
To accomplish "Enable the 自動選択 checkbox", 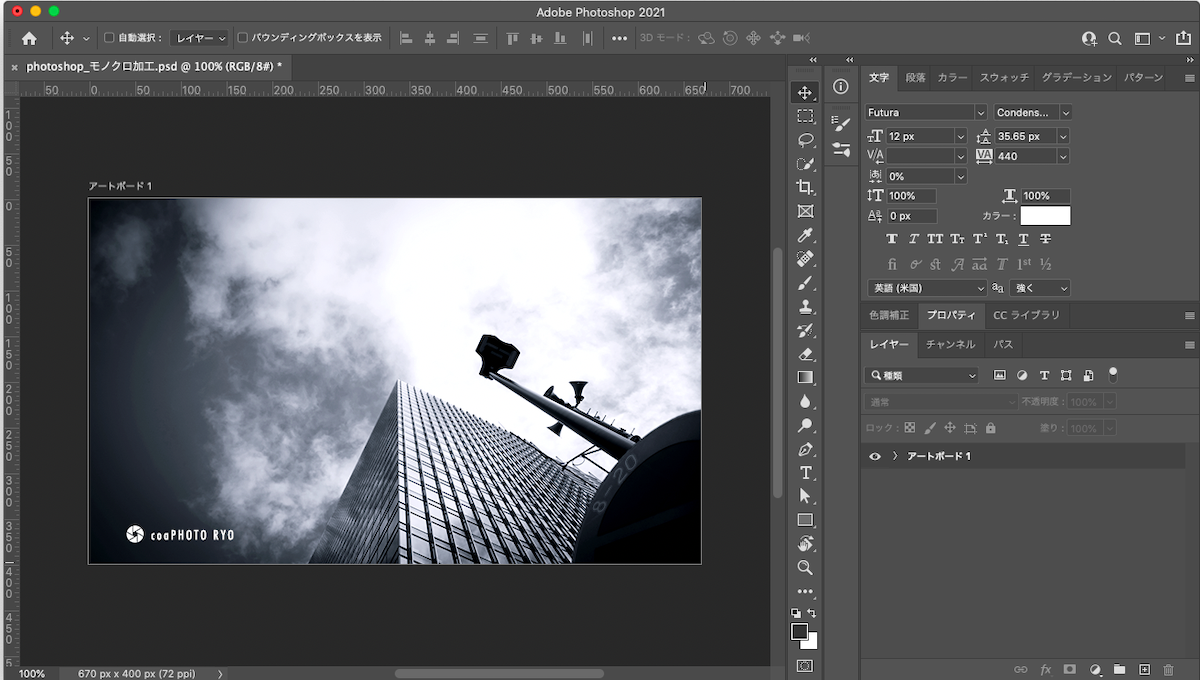I will [x=109, y=38].
